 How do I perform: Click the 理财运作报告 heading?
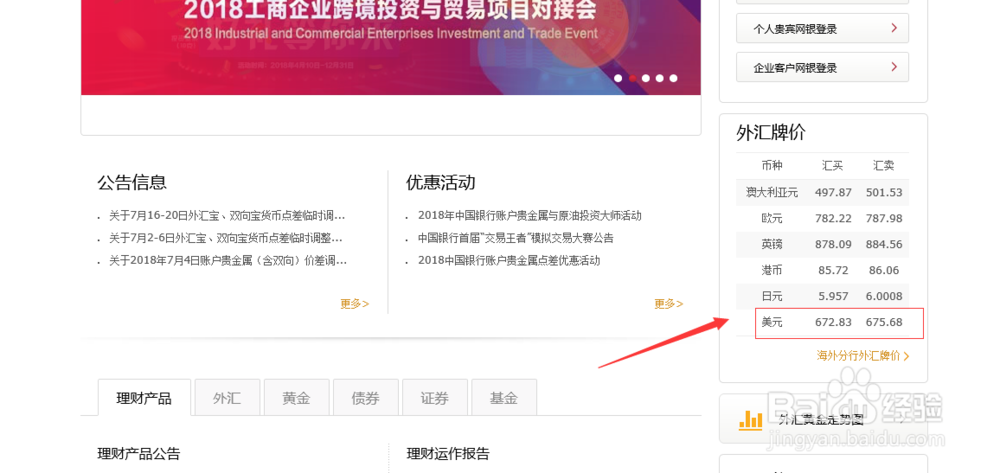[x=448, y=454]
